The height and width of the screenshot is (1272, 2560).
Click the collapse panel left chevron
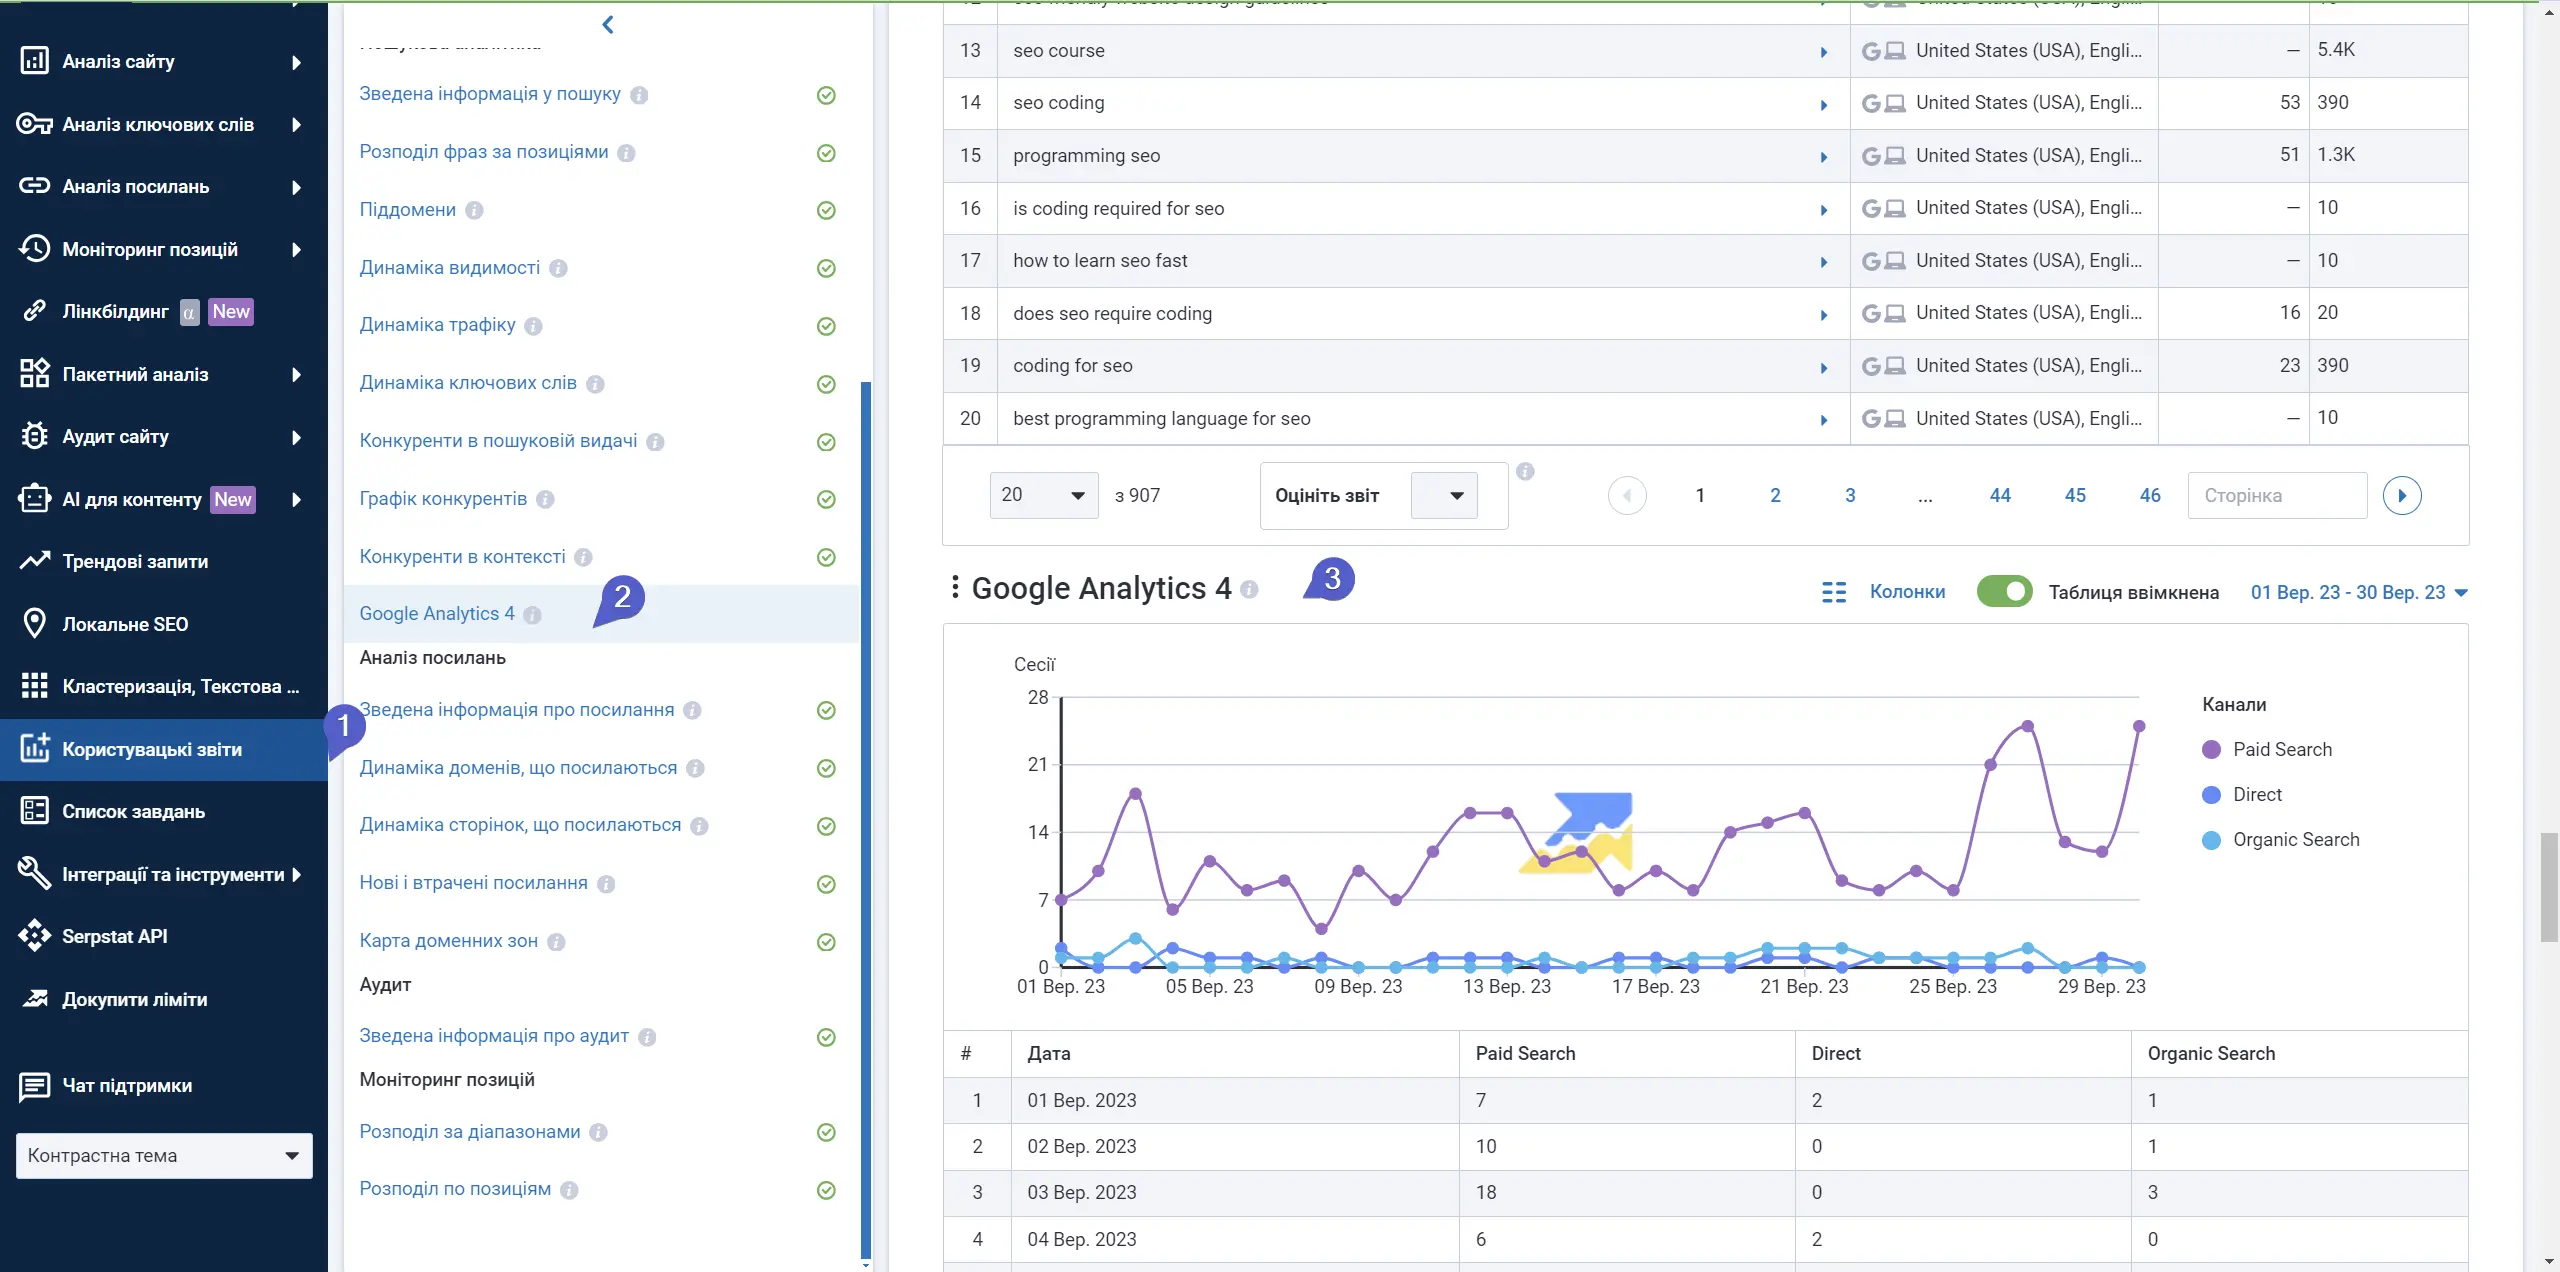click(608, 25)
